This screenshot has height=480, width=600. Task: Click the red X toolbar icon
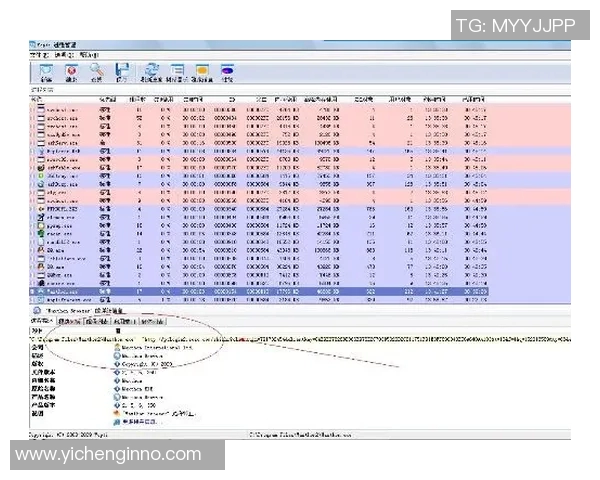click(x=71, y=70)
